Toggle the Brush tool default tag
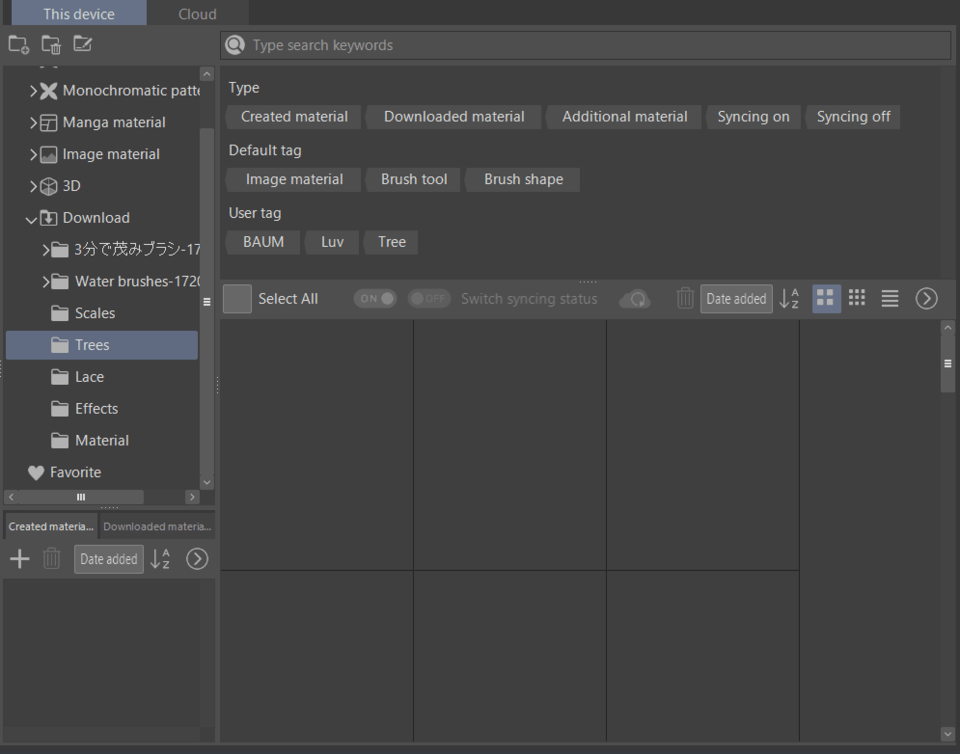The height and width of the screenshot is (754, 960). click(x=414, y=179)
